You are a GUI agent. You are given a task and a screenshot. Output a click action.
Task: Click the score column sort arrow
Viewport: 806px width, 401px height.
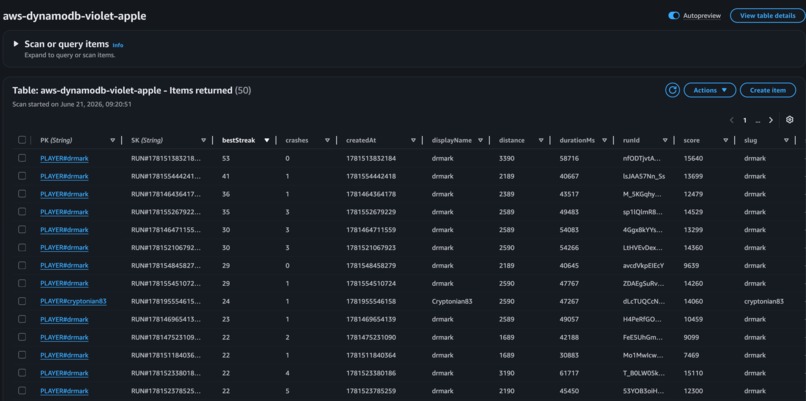[x=725, y=140]
